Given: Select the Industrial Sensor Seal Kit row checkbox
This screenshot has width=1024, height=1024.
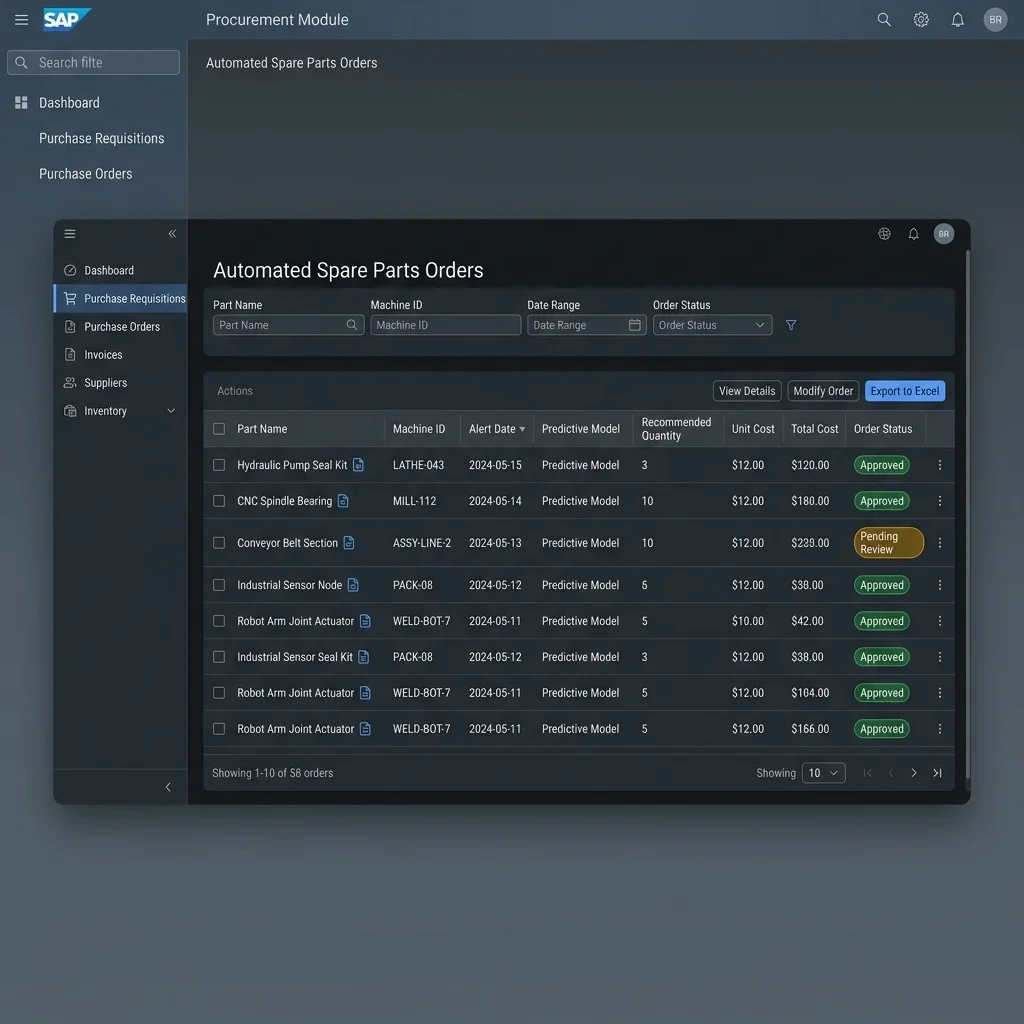Looking at the screenshot, I should pos(219,657).
